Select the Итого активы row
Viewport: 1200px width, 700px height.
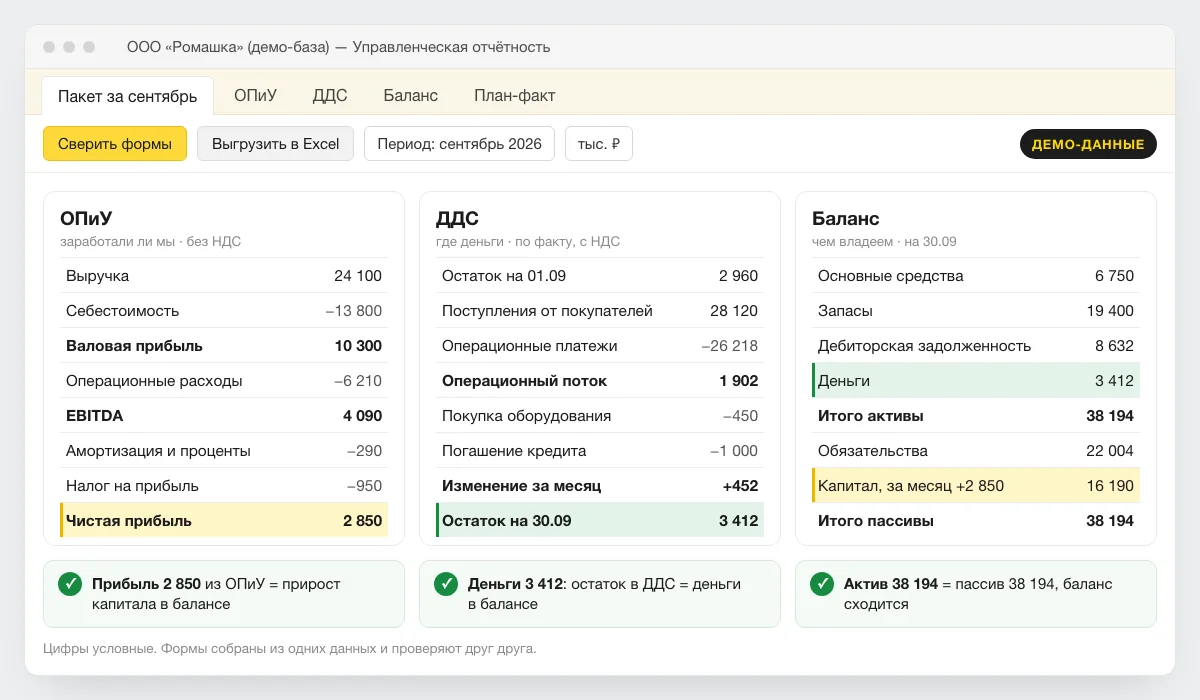pyautogui.click(x=976, y=416)
